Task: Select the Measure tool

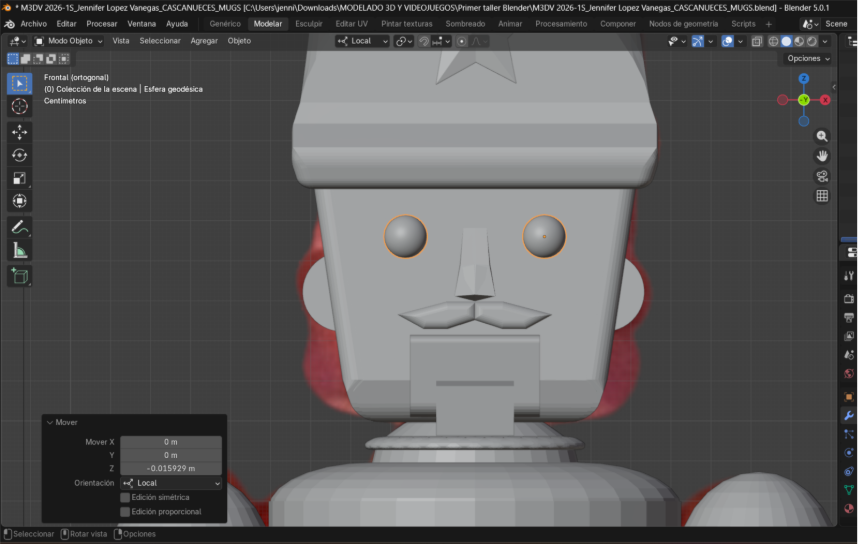Action: tap(19, 250)
